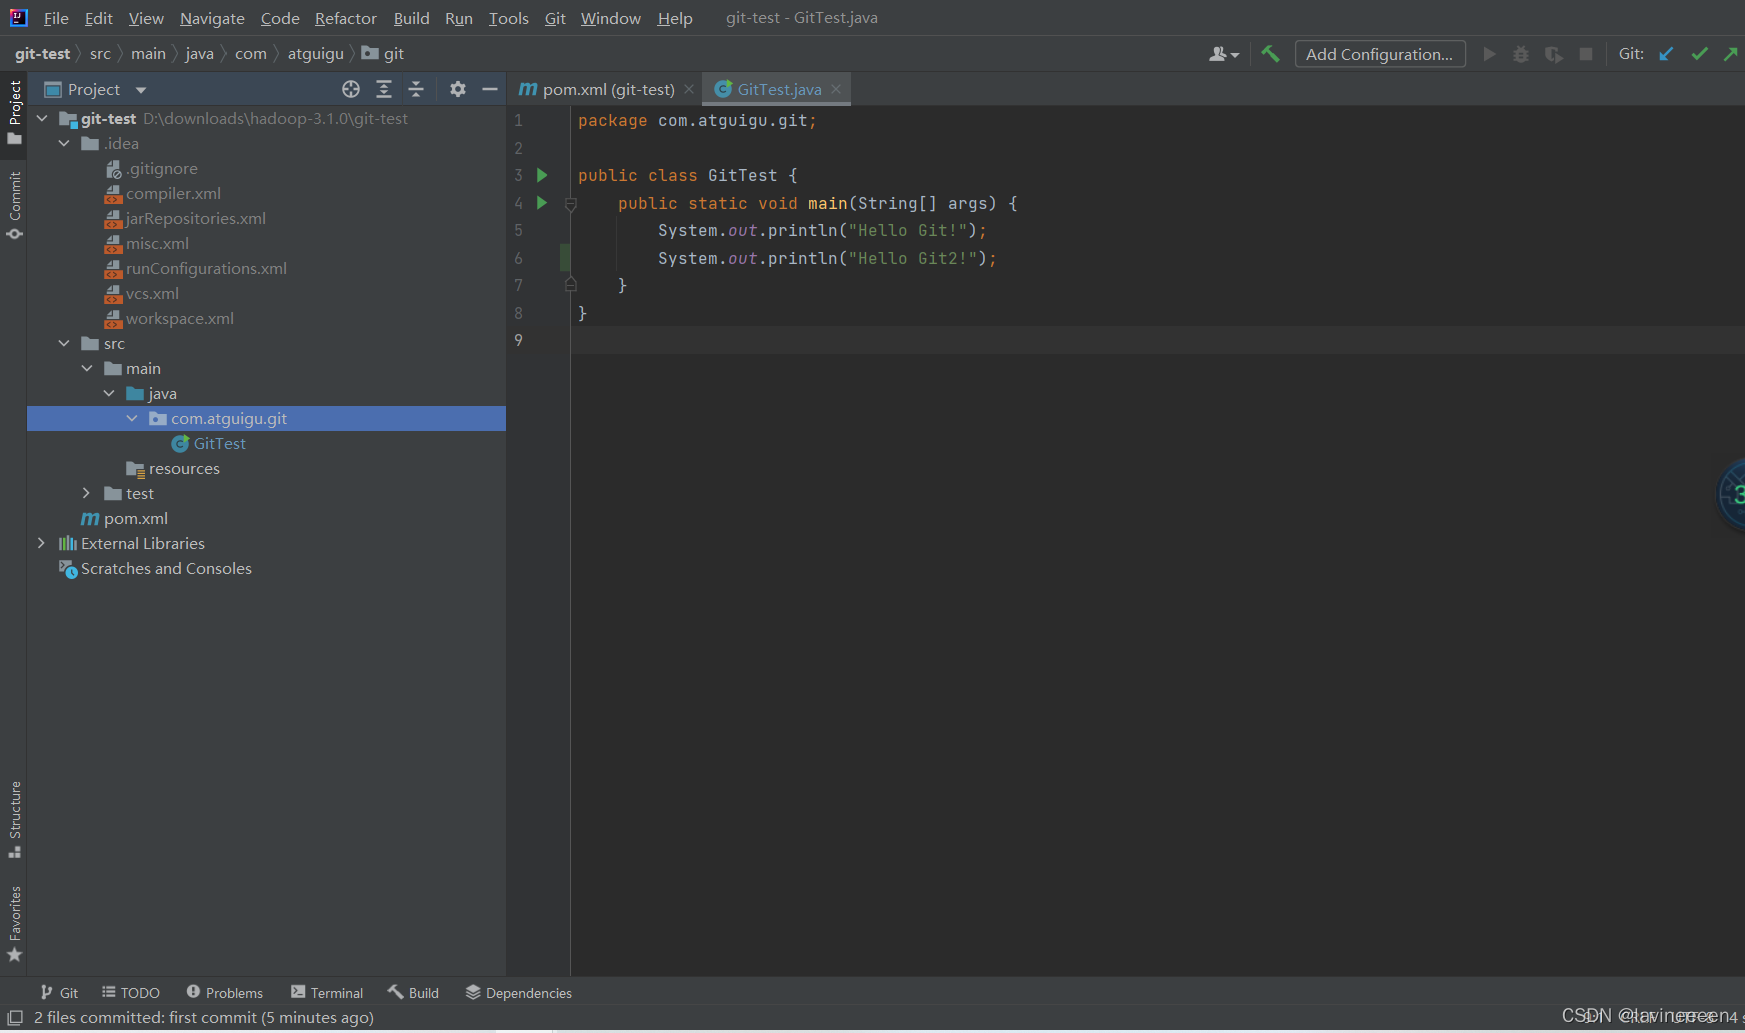This screenshot has width=1745, height=1033.
Task: Click Select Opened File target icon
Action: (x=351, y=89)
